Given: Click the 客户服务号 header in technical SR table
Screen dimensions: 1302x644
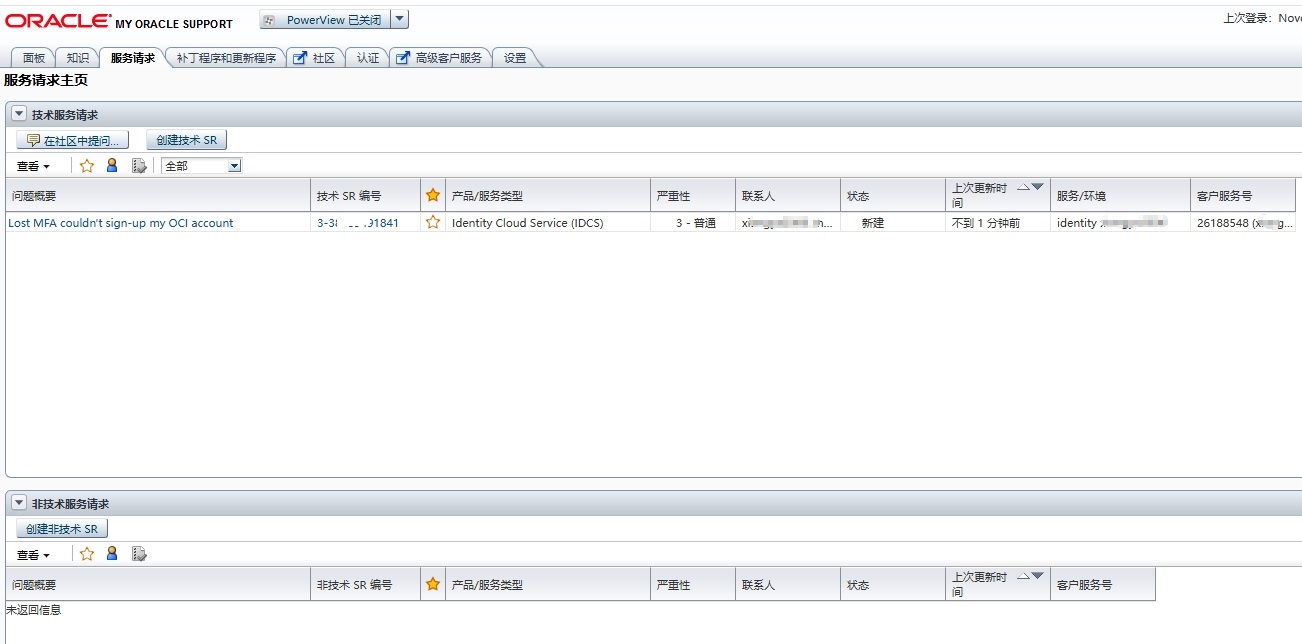Looking at the screenshot, I should tap(1243, 195).
